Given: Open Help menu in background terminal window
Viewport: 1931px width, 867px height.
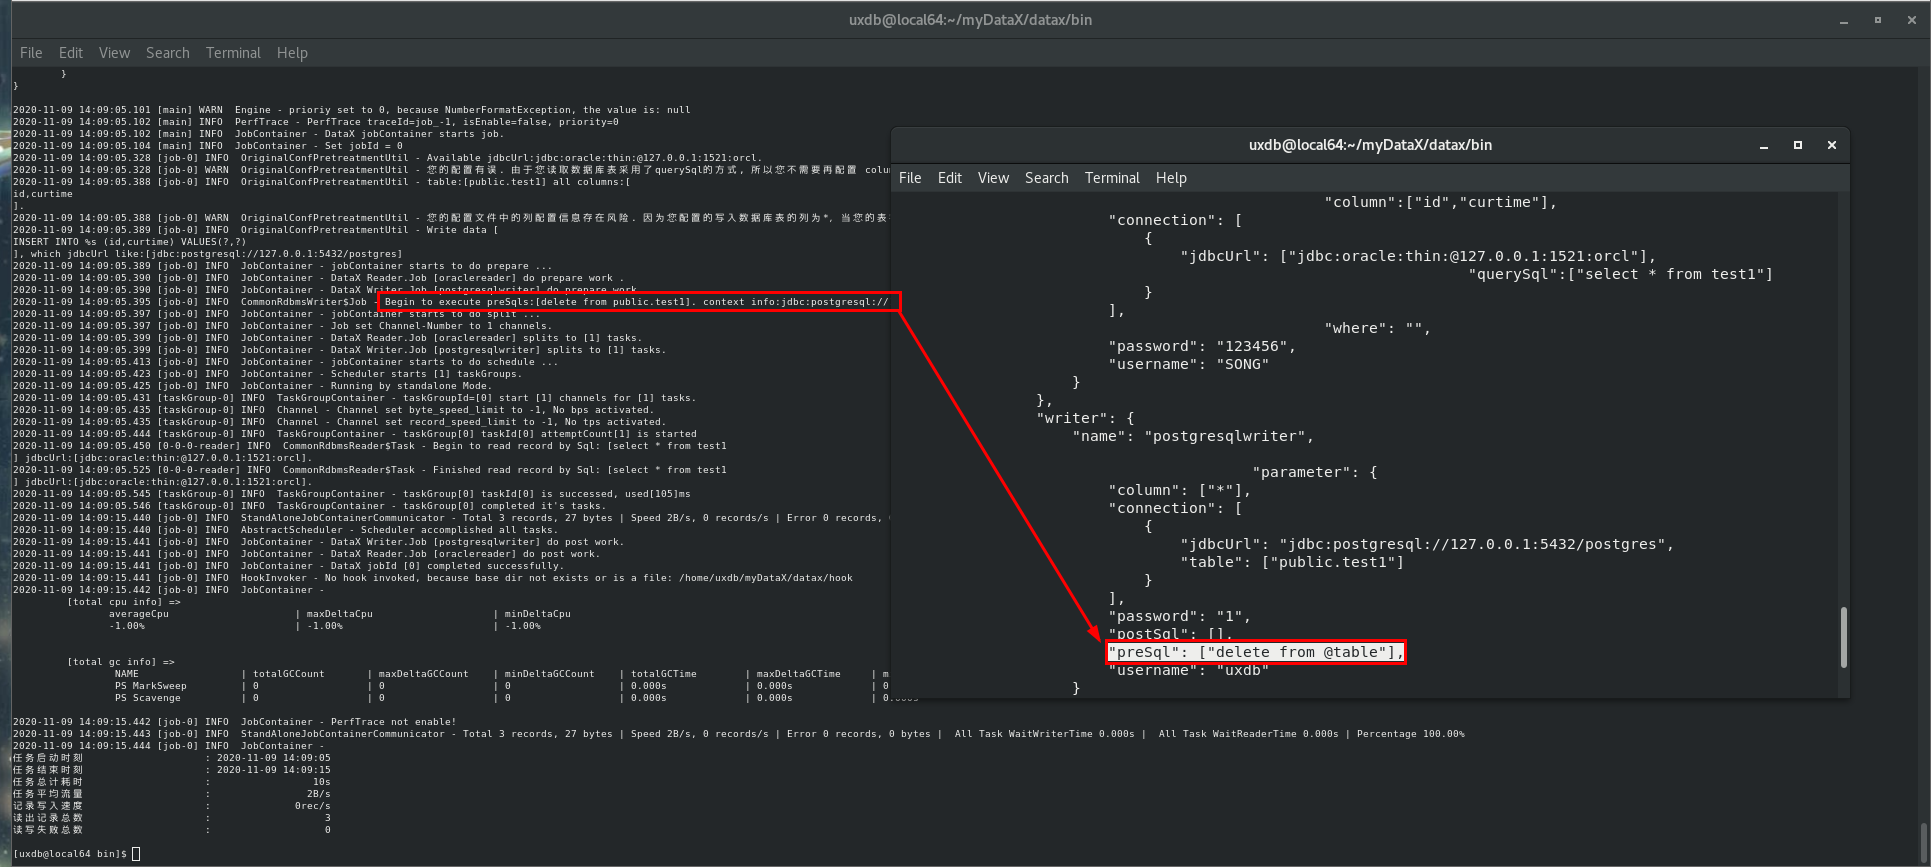Looking at the screenshot, I should tap(292, 53).
